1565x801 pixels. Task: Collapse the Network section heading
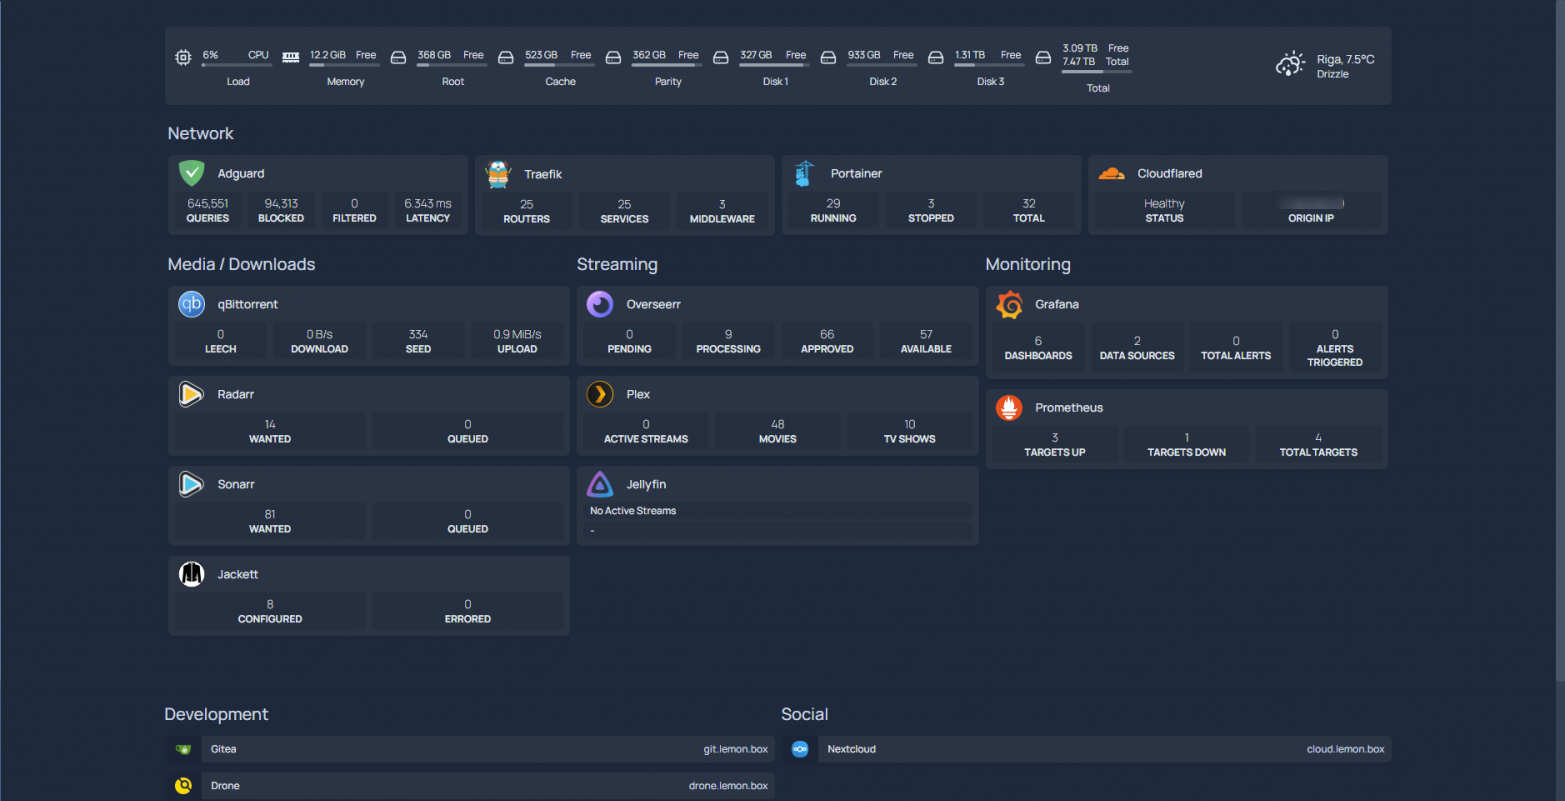(x=200, y=134)
